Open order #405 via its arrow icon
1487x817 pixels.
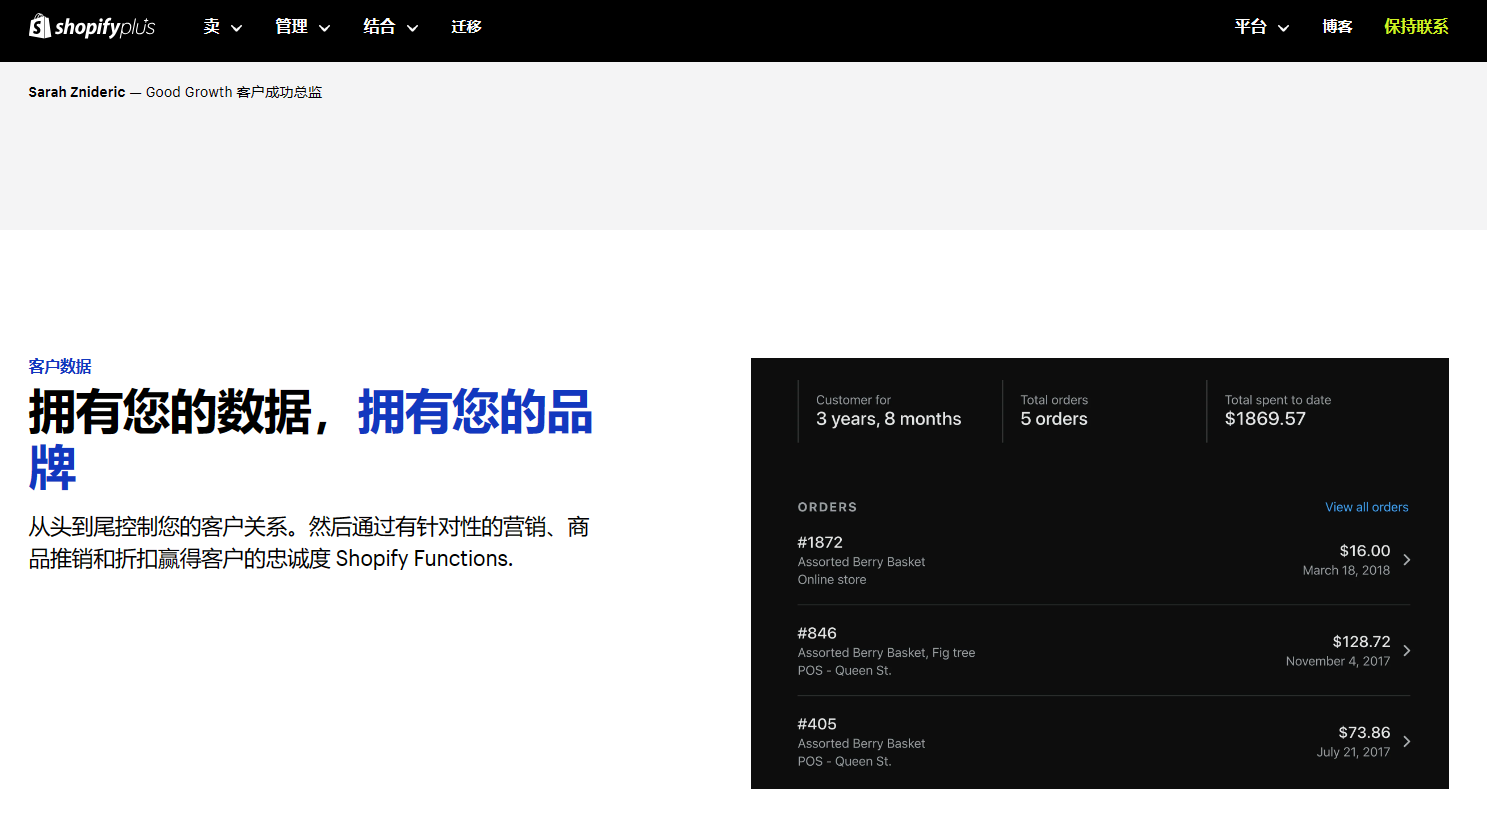[1407, 741]
